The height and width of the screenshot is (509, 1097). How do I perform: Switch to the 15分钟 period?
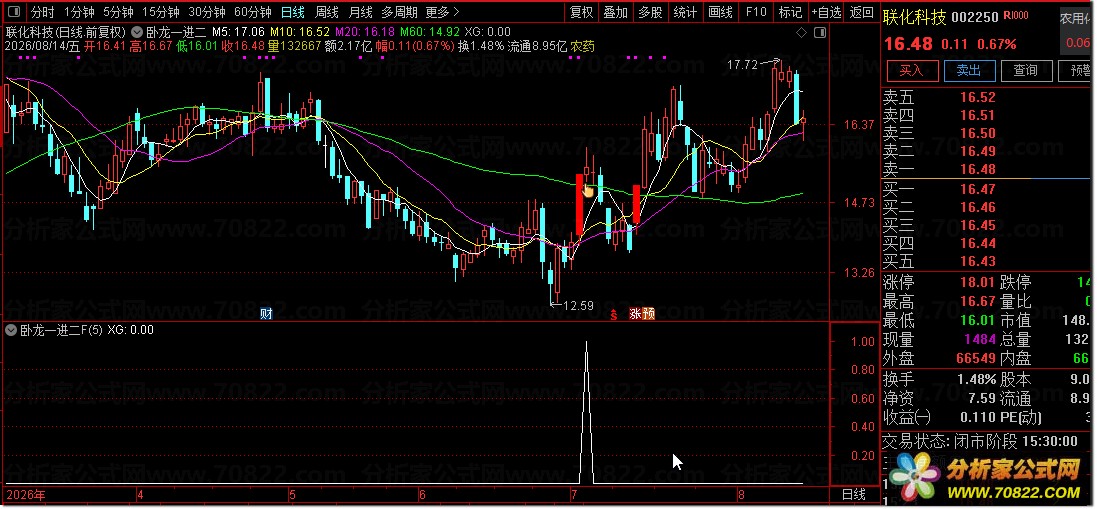click(x=160, y=12)
